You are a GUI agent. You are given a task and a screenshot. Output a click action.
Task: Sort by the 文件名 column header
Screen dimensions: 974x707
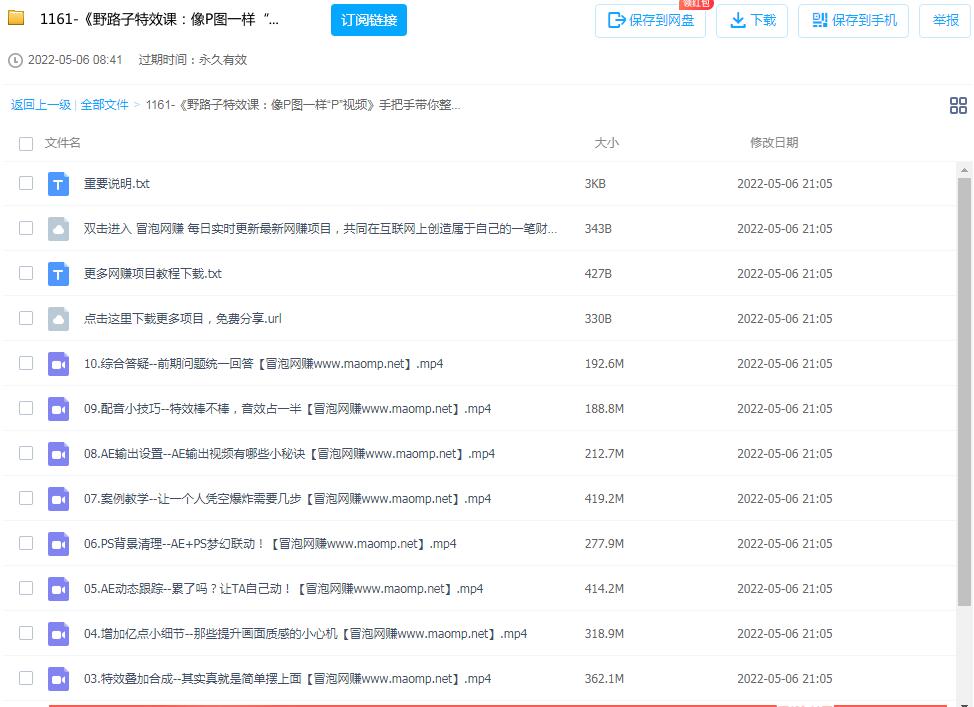point(63,143)
